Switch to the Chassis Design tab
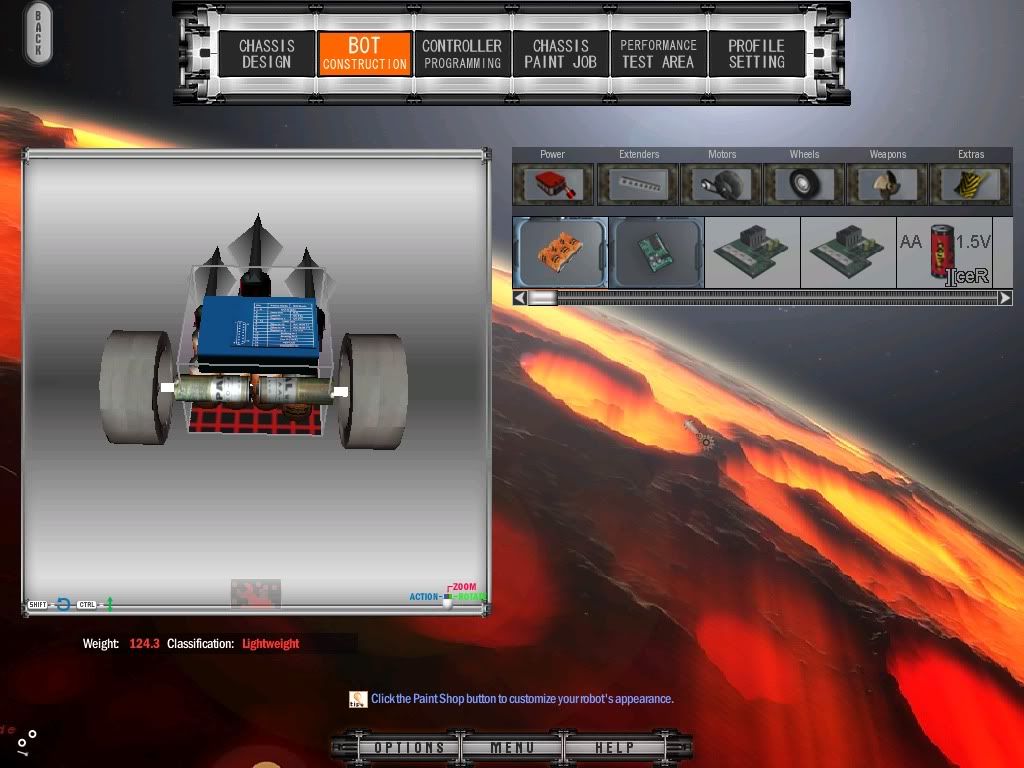The width and height of the screenshot is (1024, 768). (x=266, y=54)
